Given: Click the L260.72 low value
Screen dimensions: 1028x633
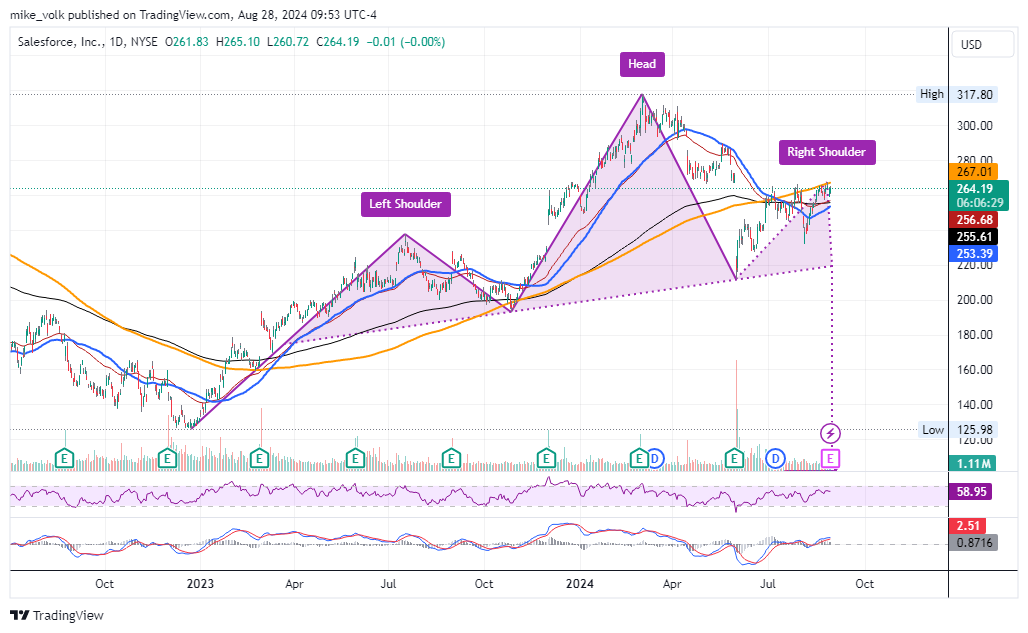Looking at the screenshot, I should tap(288, 42).
